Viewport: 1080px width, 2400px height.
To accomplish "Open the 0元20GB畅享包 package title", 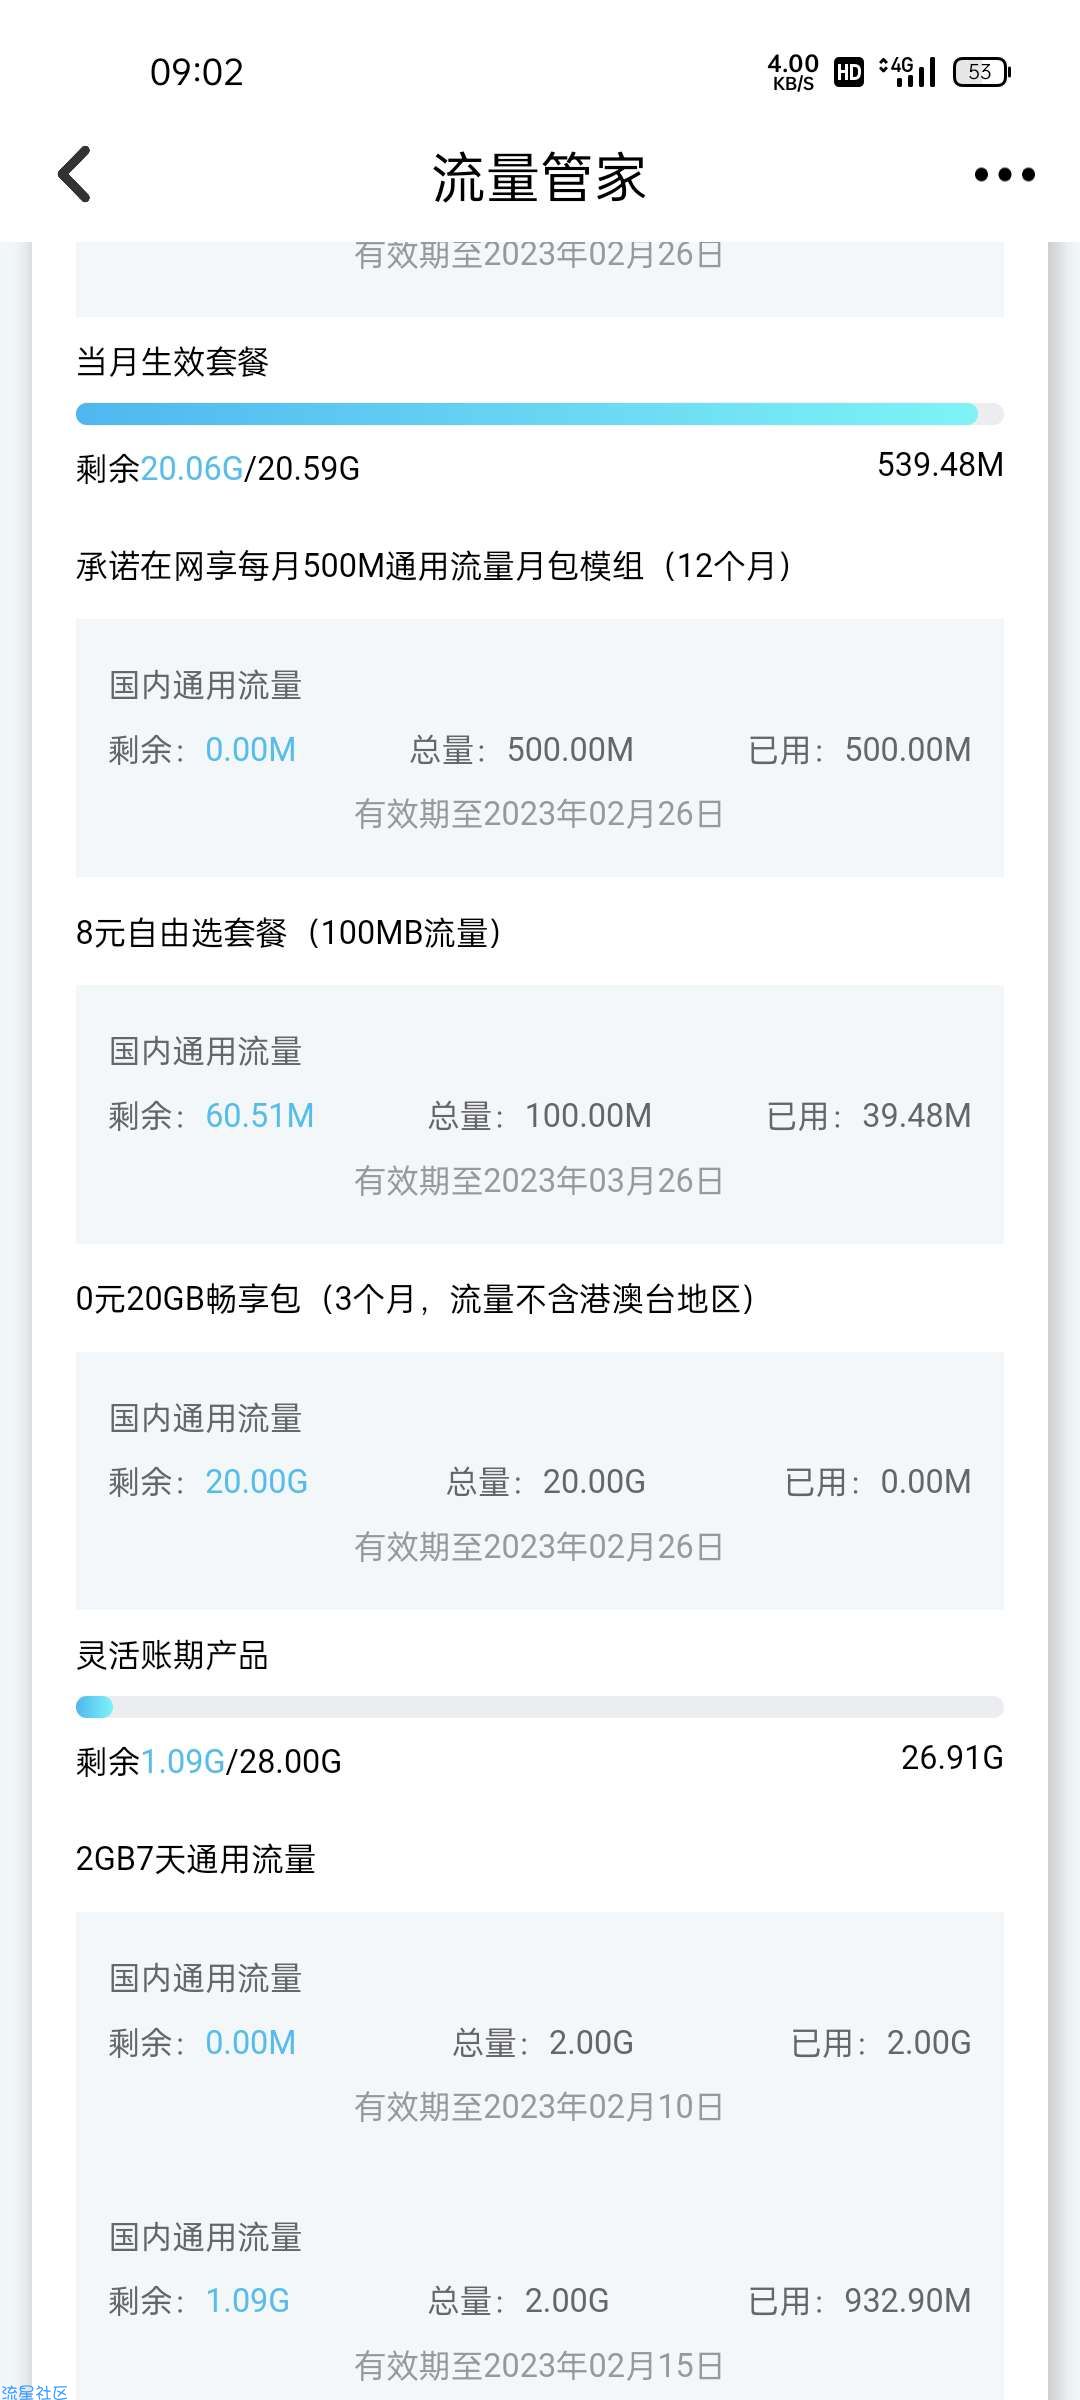I will point(416,1299).
